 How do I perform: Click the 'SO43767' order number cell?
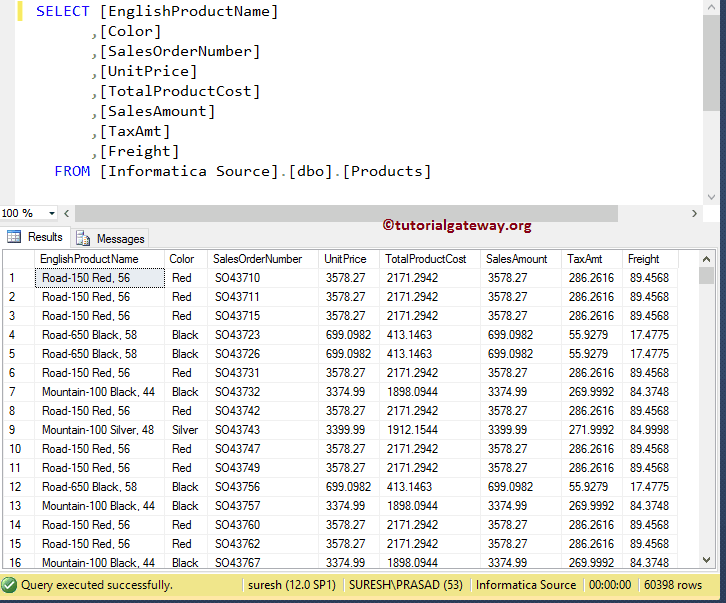pos(263,562)
